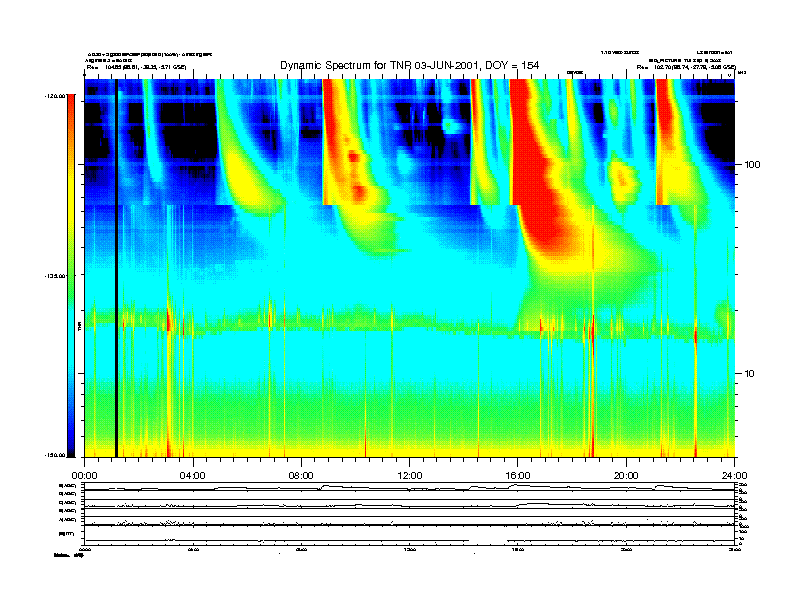Click the black vertical data gap line

(x=116, y=268)
